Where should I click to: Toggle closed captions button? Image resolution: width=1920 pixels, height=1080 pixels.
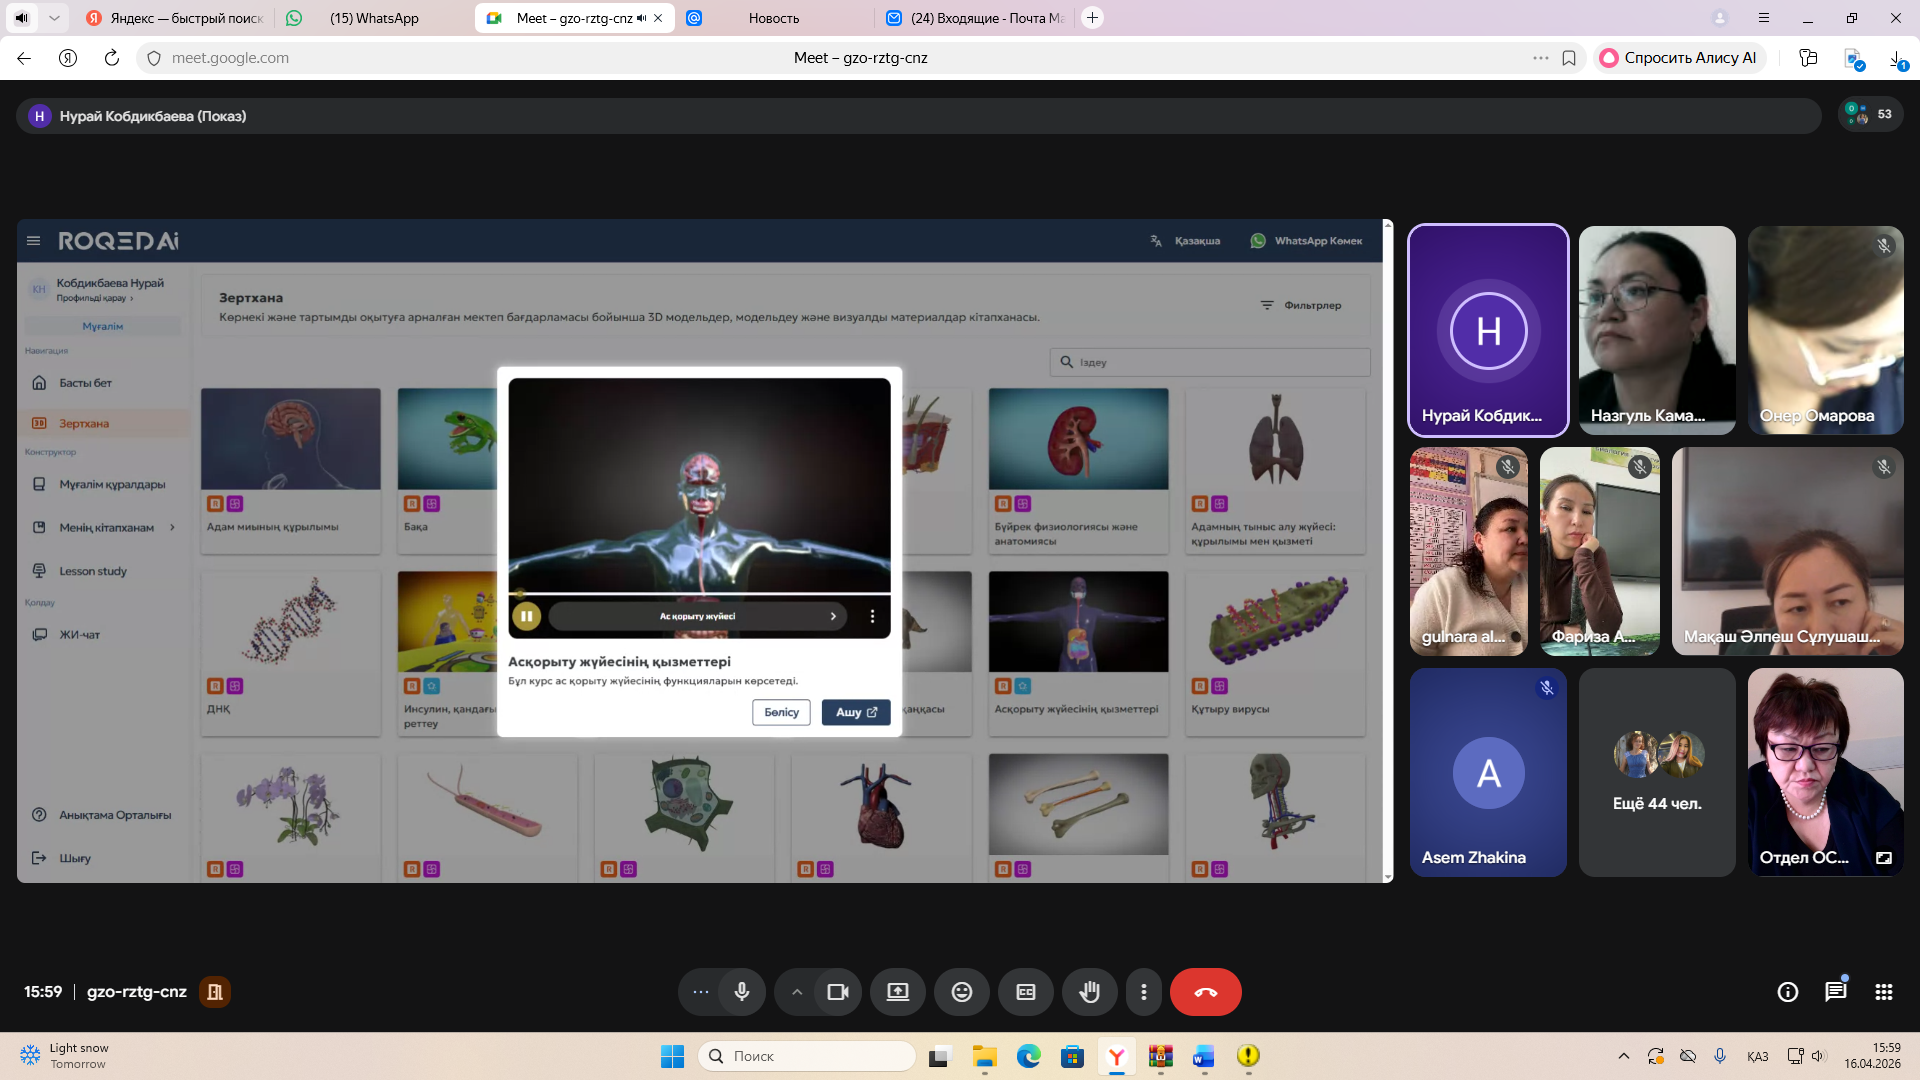(x=1025, y=992)
